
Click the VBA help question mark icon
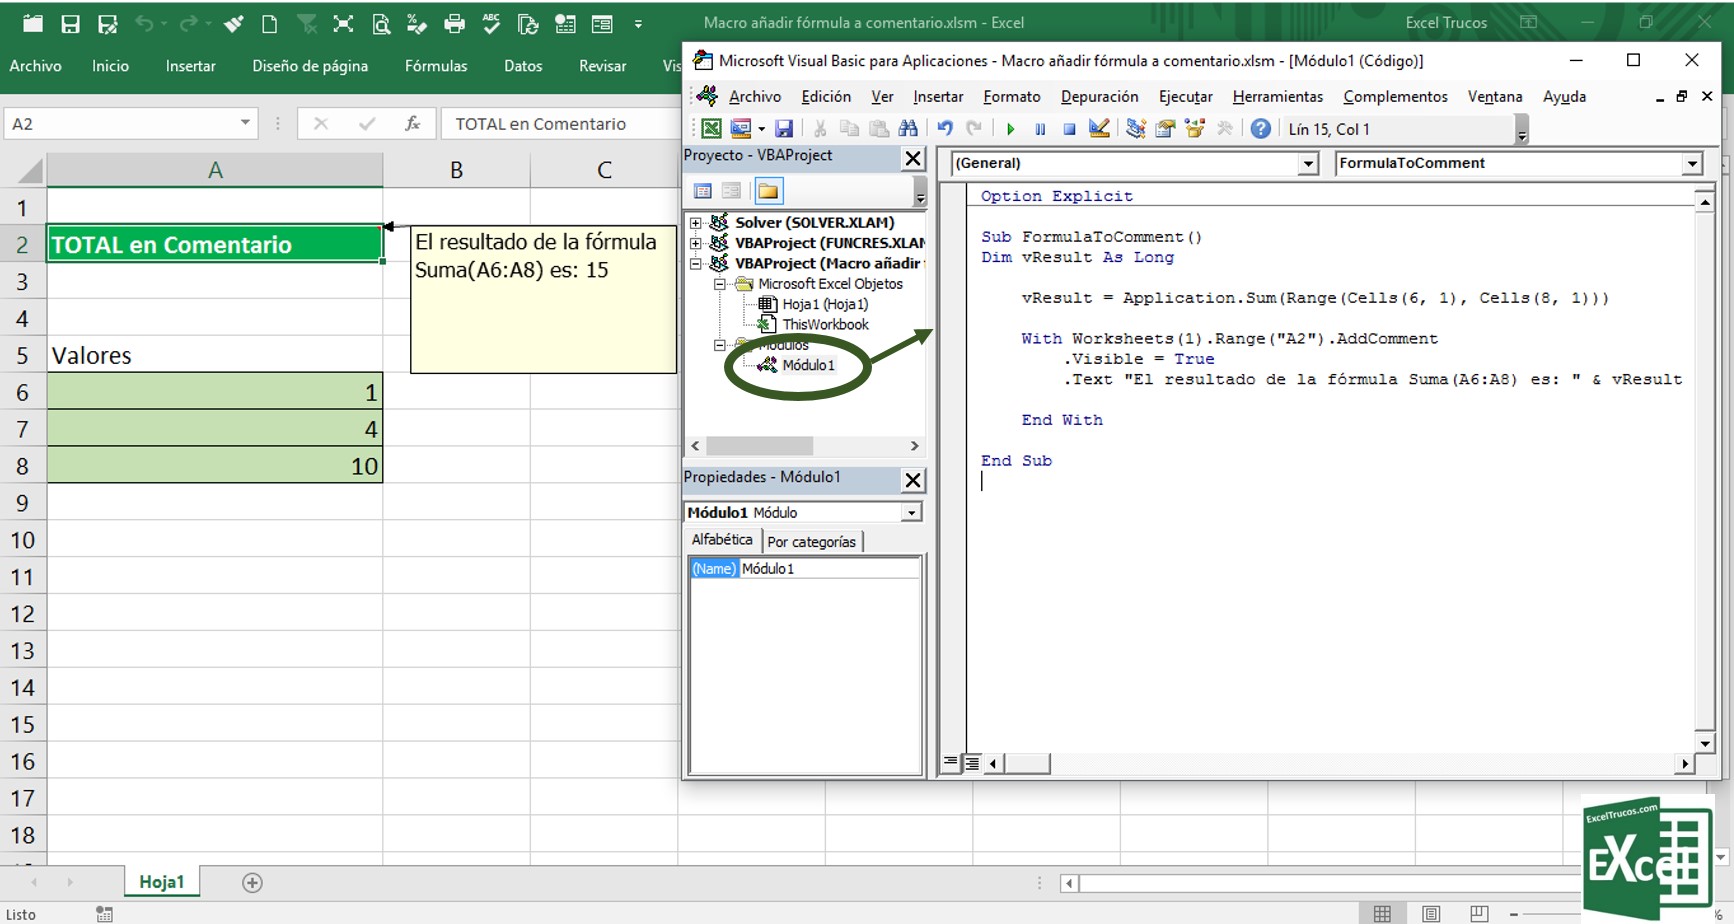tap(1260, 129)
